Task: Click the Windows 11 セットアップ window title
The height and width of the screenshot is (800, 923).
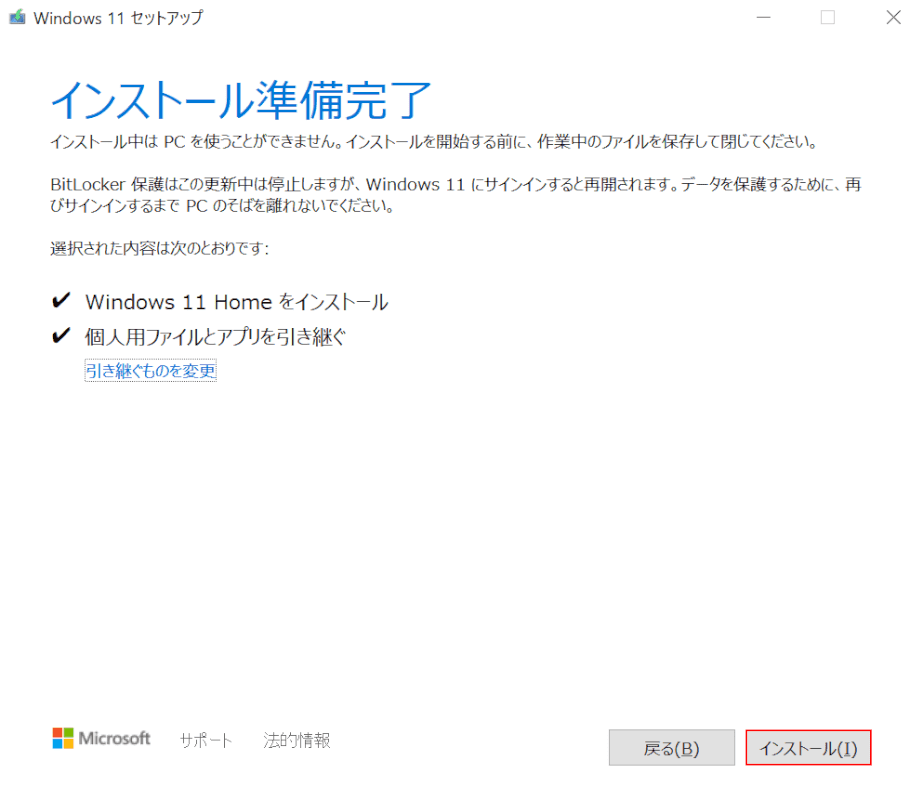Action: (x=118, y=18)
